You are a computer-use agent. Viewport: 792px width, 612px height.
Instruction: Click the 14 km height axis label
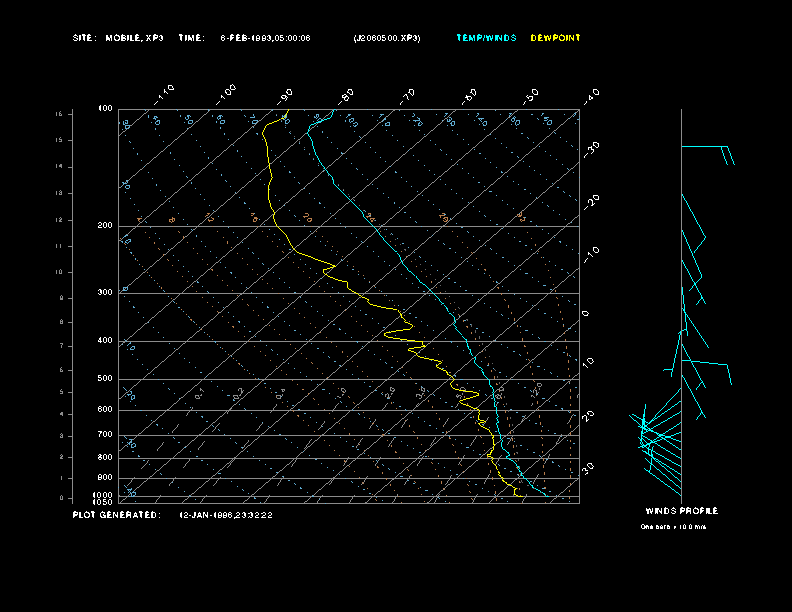(x=59, y=167)
